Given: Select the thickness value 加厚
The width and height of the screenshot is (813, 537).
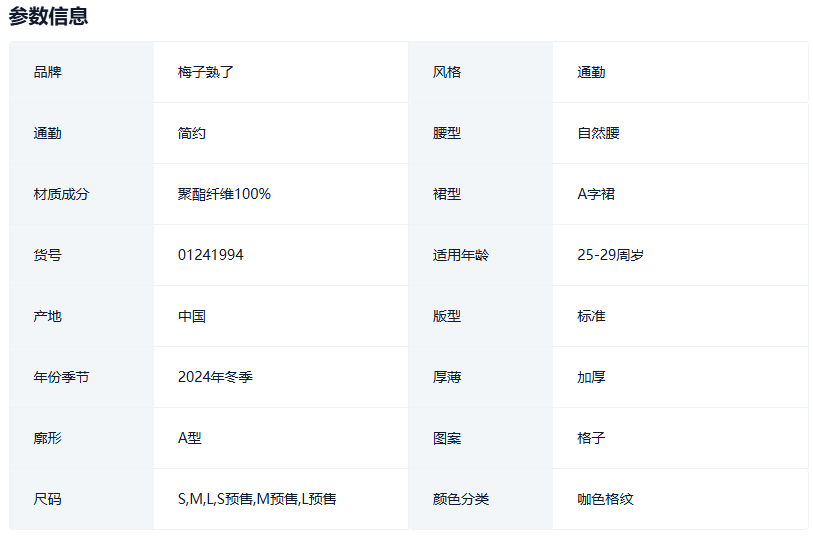Looking at the screenshot, I should click(591, 377).
